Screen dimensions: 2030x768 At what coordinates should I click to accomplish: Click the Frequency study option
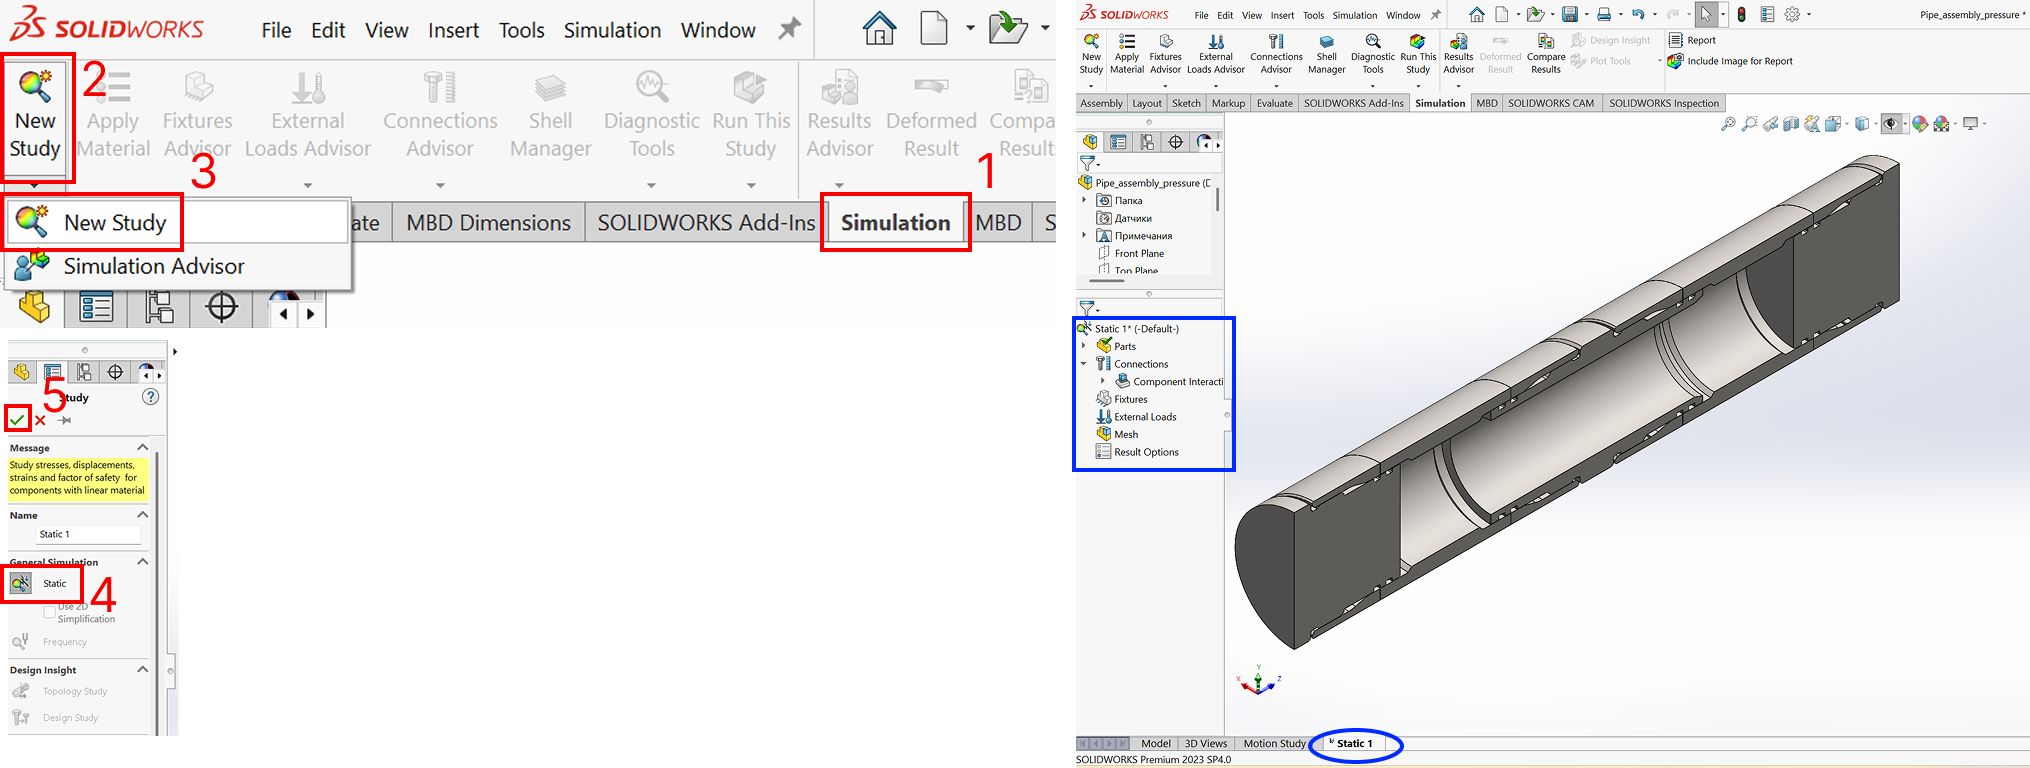(x=50, y=642)
